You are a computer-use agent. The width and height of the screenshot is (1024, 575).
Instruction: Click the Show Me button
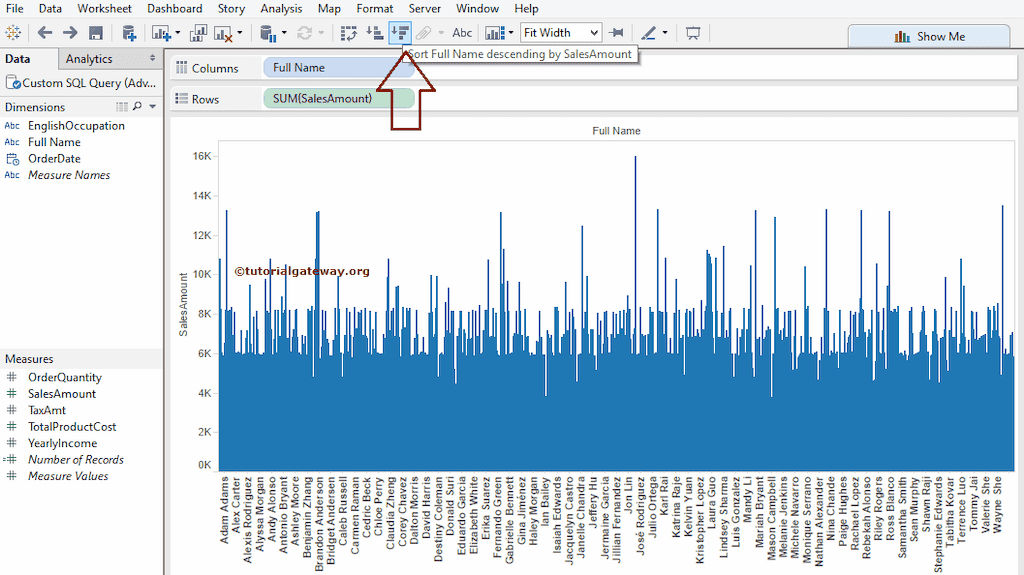(x=928, y=36)
